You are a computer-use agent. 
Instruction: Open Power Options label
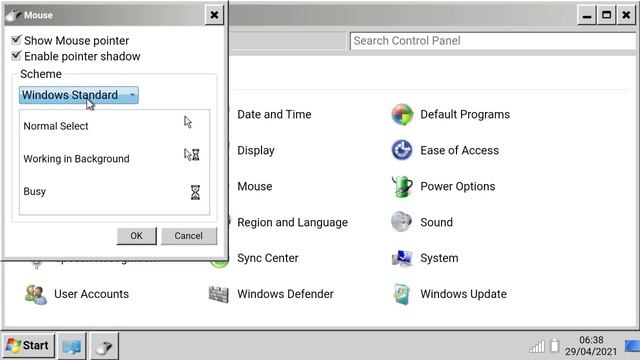458,186
